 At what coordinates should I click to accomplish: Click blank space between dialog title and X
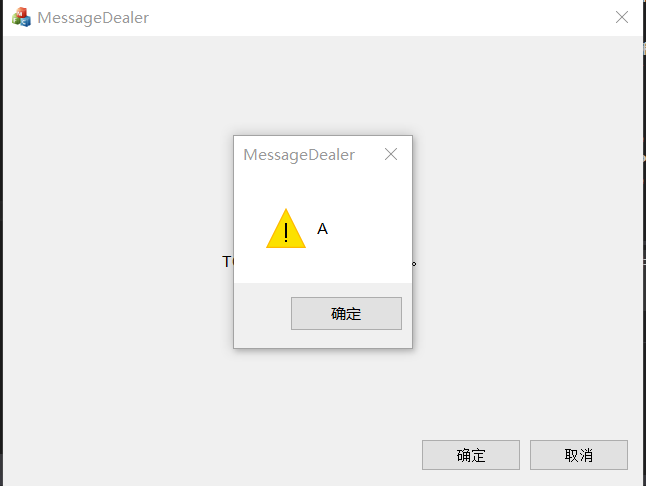pos(369,155)
